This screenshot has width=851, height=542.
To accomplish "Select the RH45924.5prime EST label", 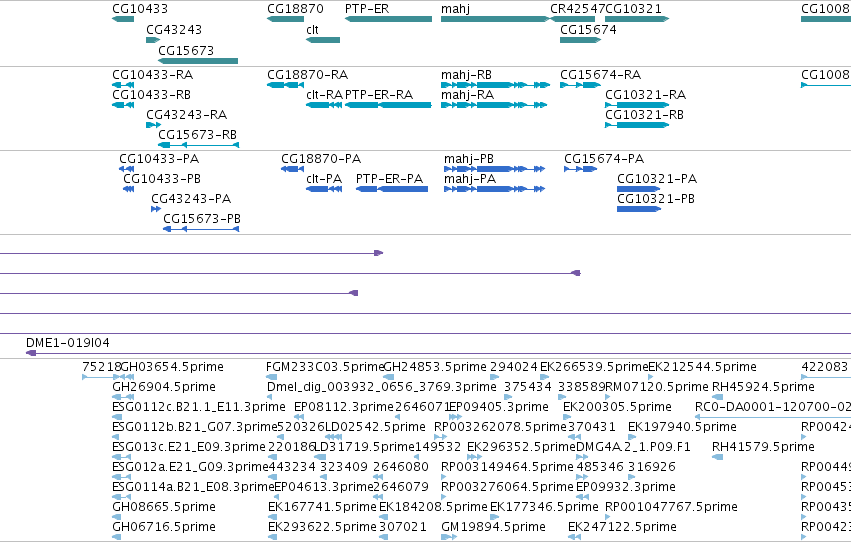I will pyautogui.click(x=763, y=387).
